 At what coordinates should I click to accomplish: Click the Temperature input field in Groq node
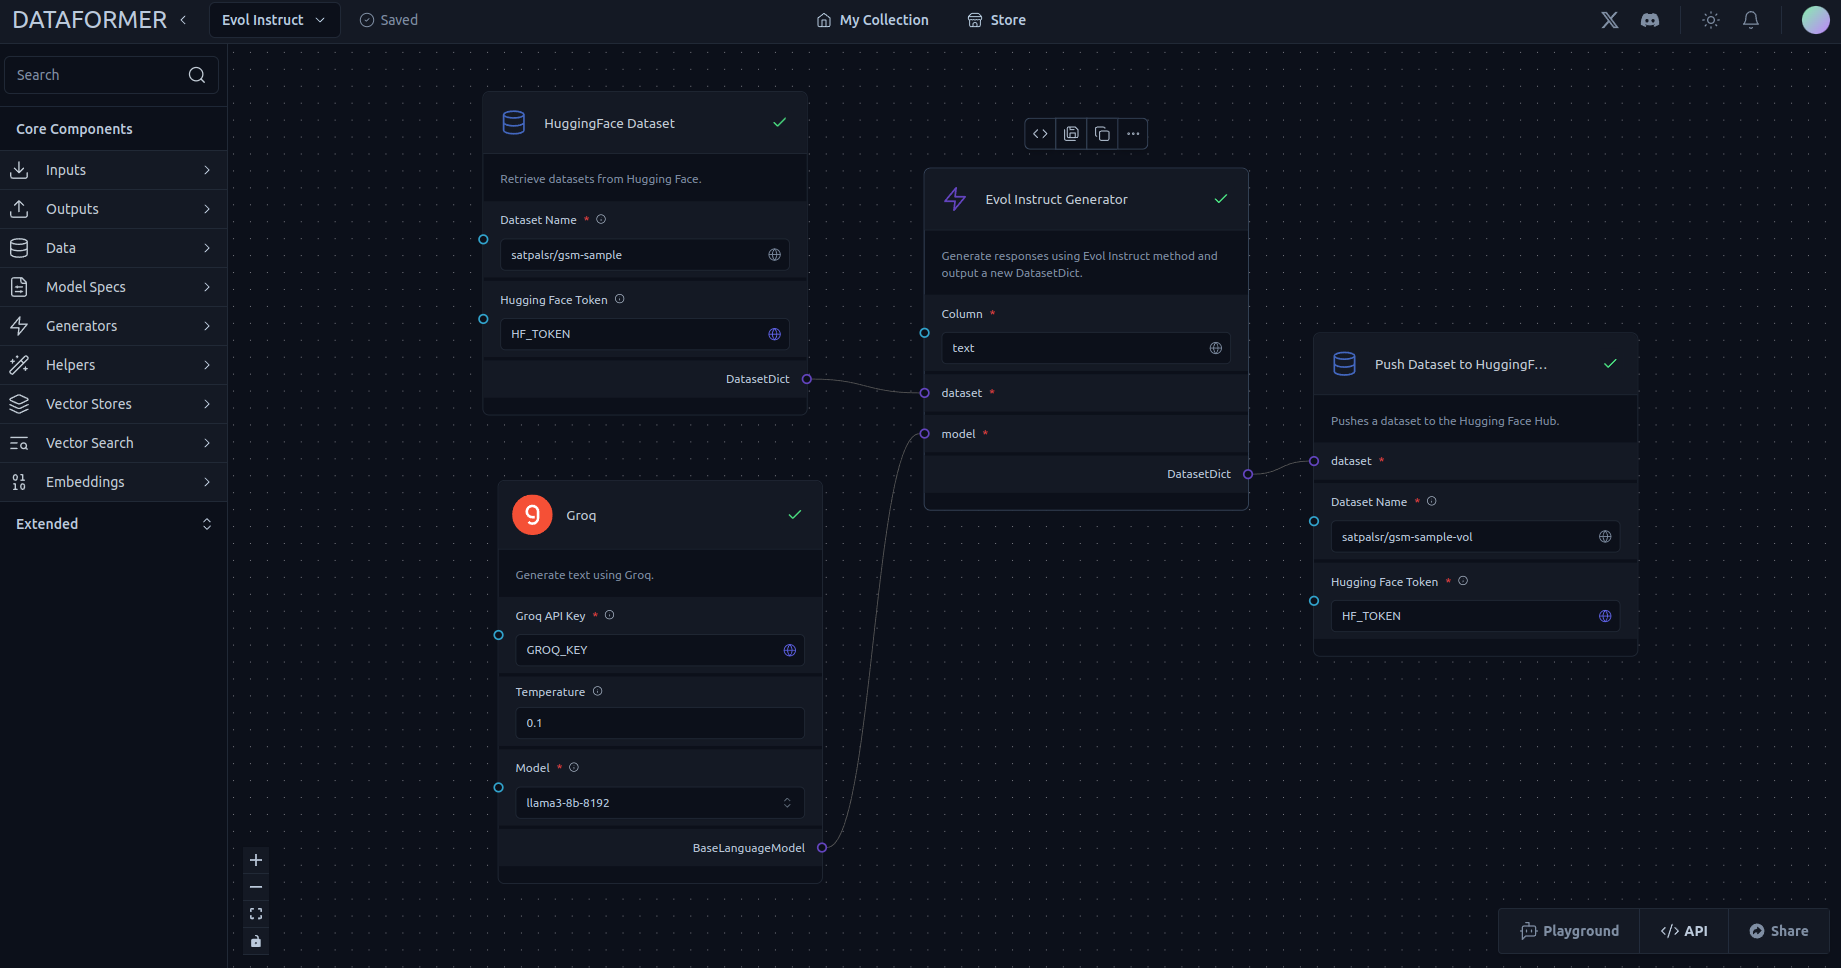click(x=659, y=723)
